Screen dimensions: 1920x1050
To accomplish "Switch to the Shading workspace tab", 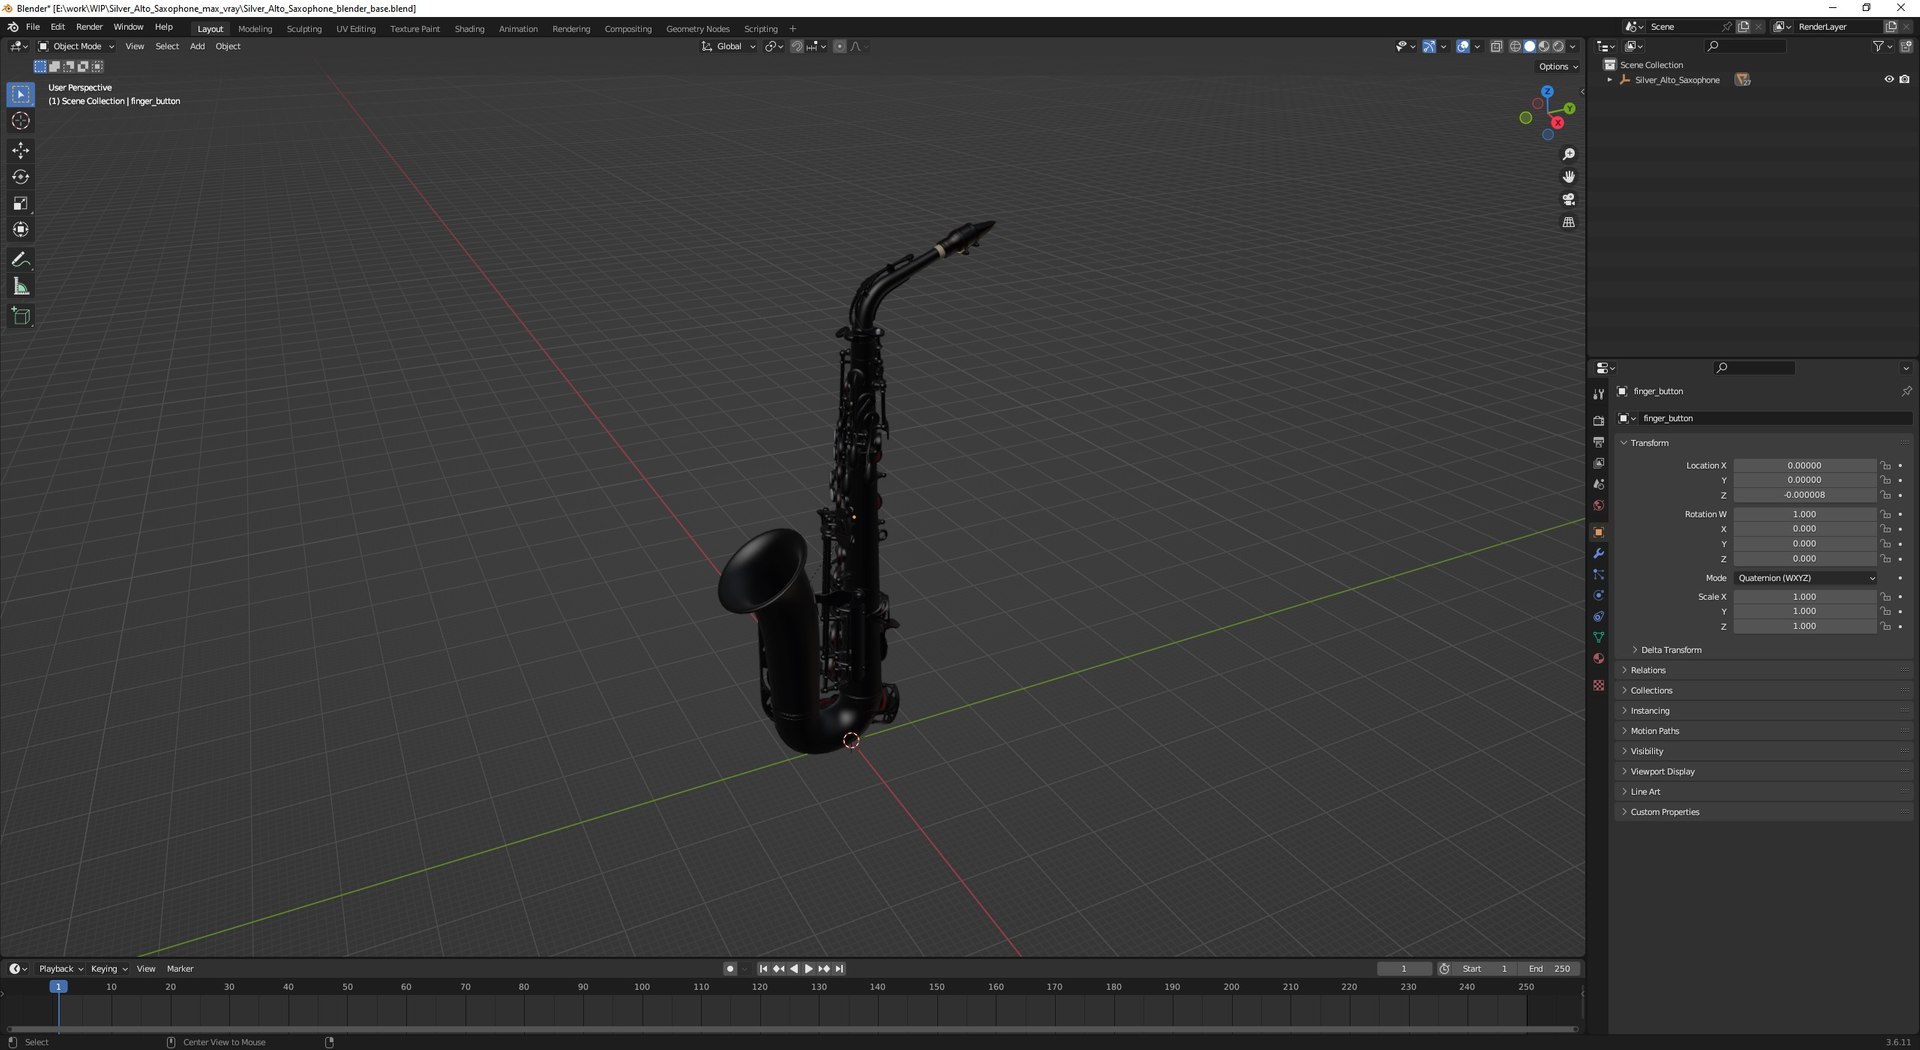I will [x=469, y=29].
